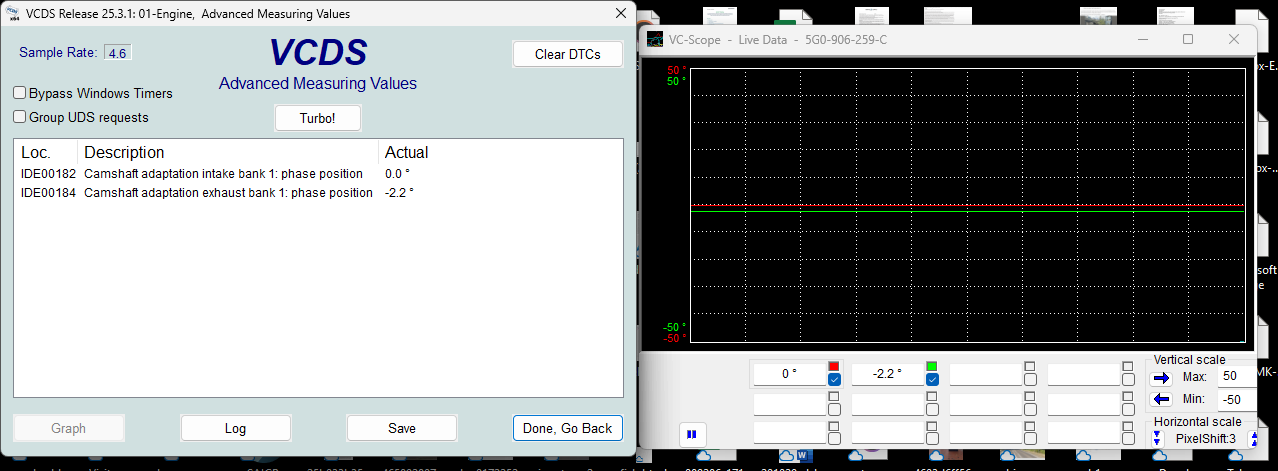Pause the VC-Scope live trace
This screenshot has width=1278, height=471.
point(692,435)
